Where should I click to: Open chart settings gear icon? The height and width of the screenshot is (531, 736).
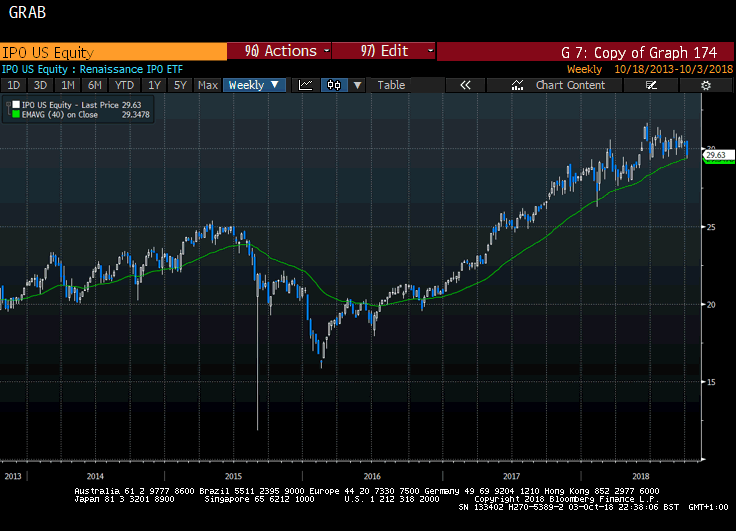705,85
